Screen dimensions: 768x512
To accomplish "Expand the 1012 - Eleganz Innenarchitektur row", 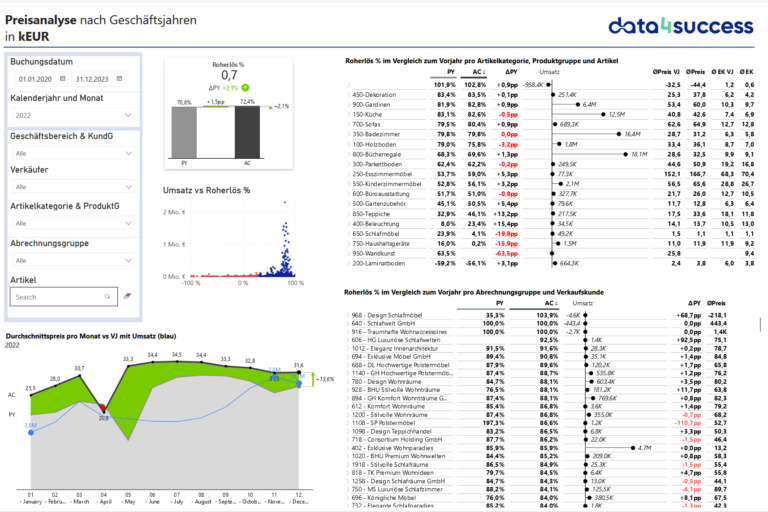I will coord(348,348).
